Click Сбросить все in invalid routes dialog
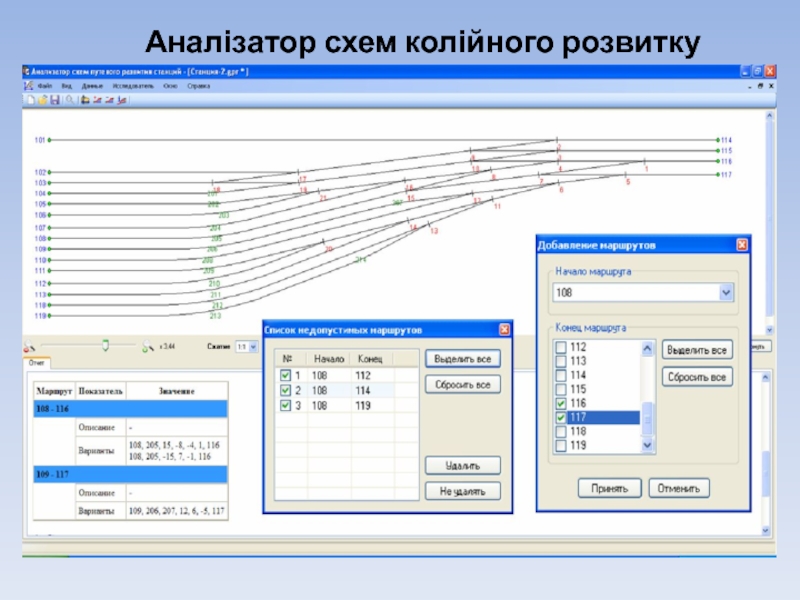This screenshot has width=800, height=600. pos(463,385)
